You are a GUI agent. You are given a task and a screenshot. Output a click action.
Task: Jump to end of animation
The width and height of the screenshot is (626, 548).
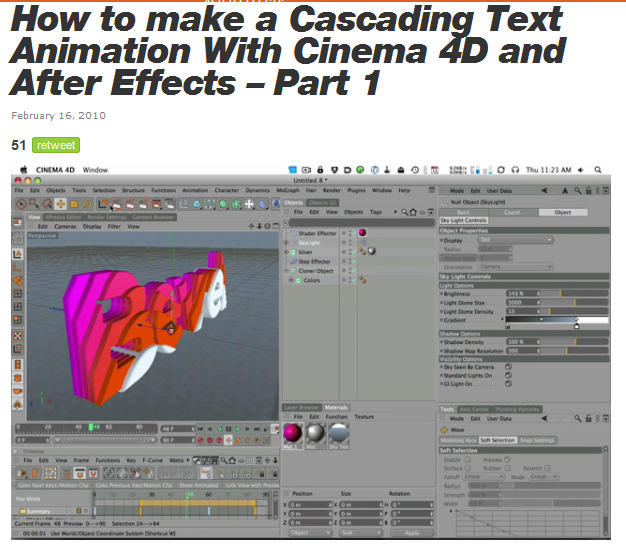(x=257, y=429)
